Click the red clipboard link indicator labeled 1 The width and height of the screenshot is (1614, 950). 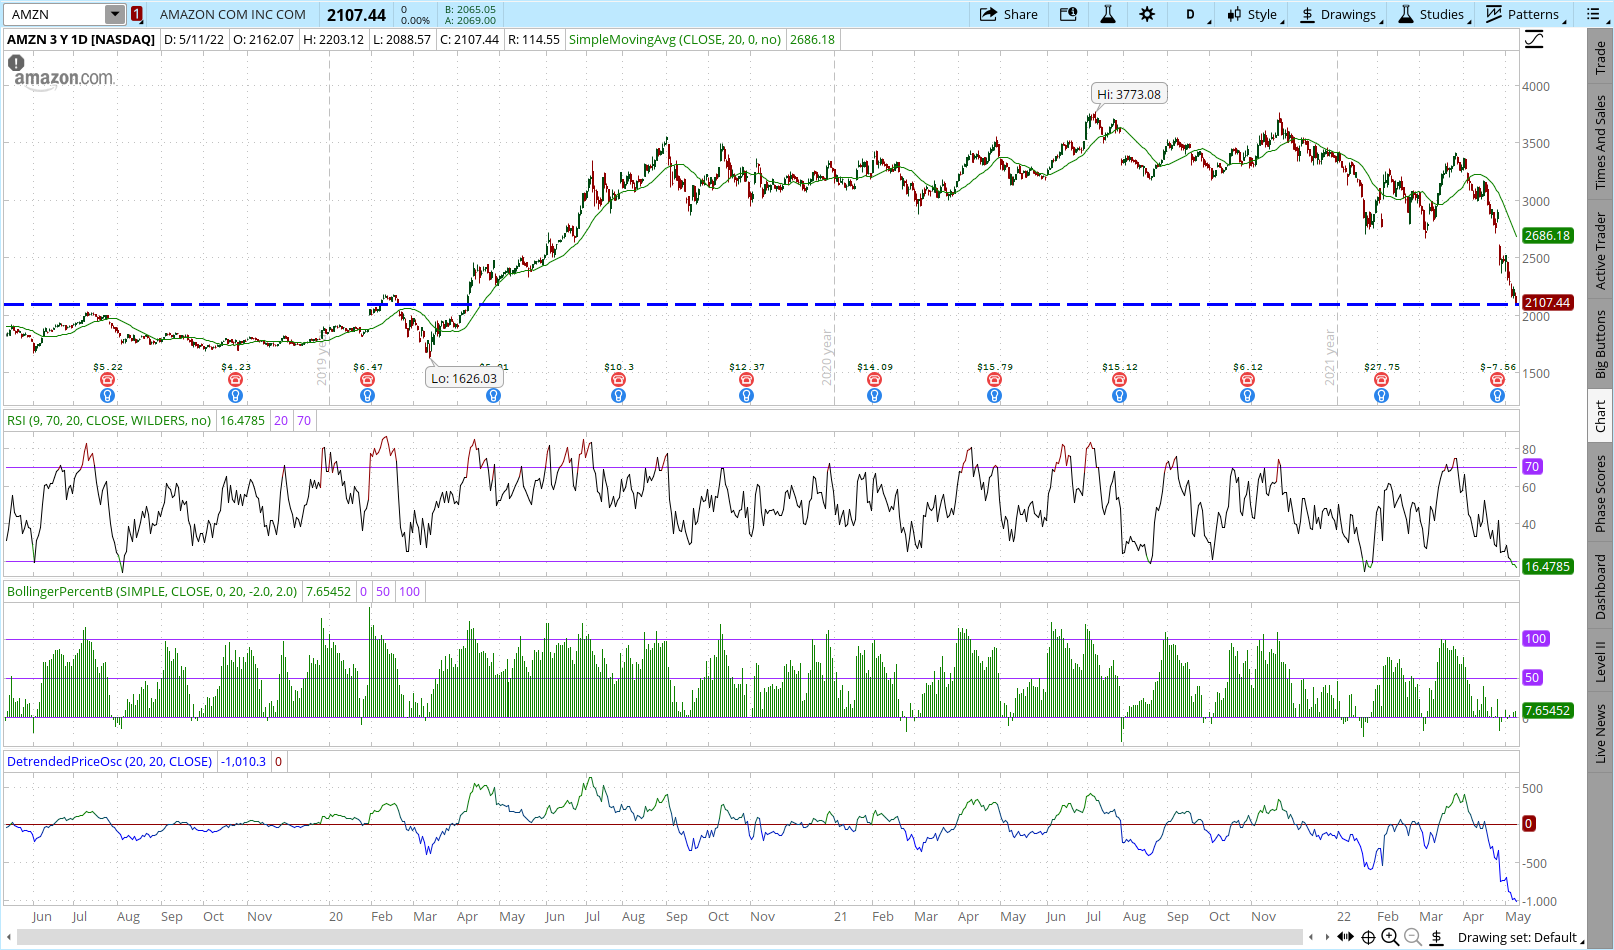pos(137,14)
